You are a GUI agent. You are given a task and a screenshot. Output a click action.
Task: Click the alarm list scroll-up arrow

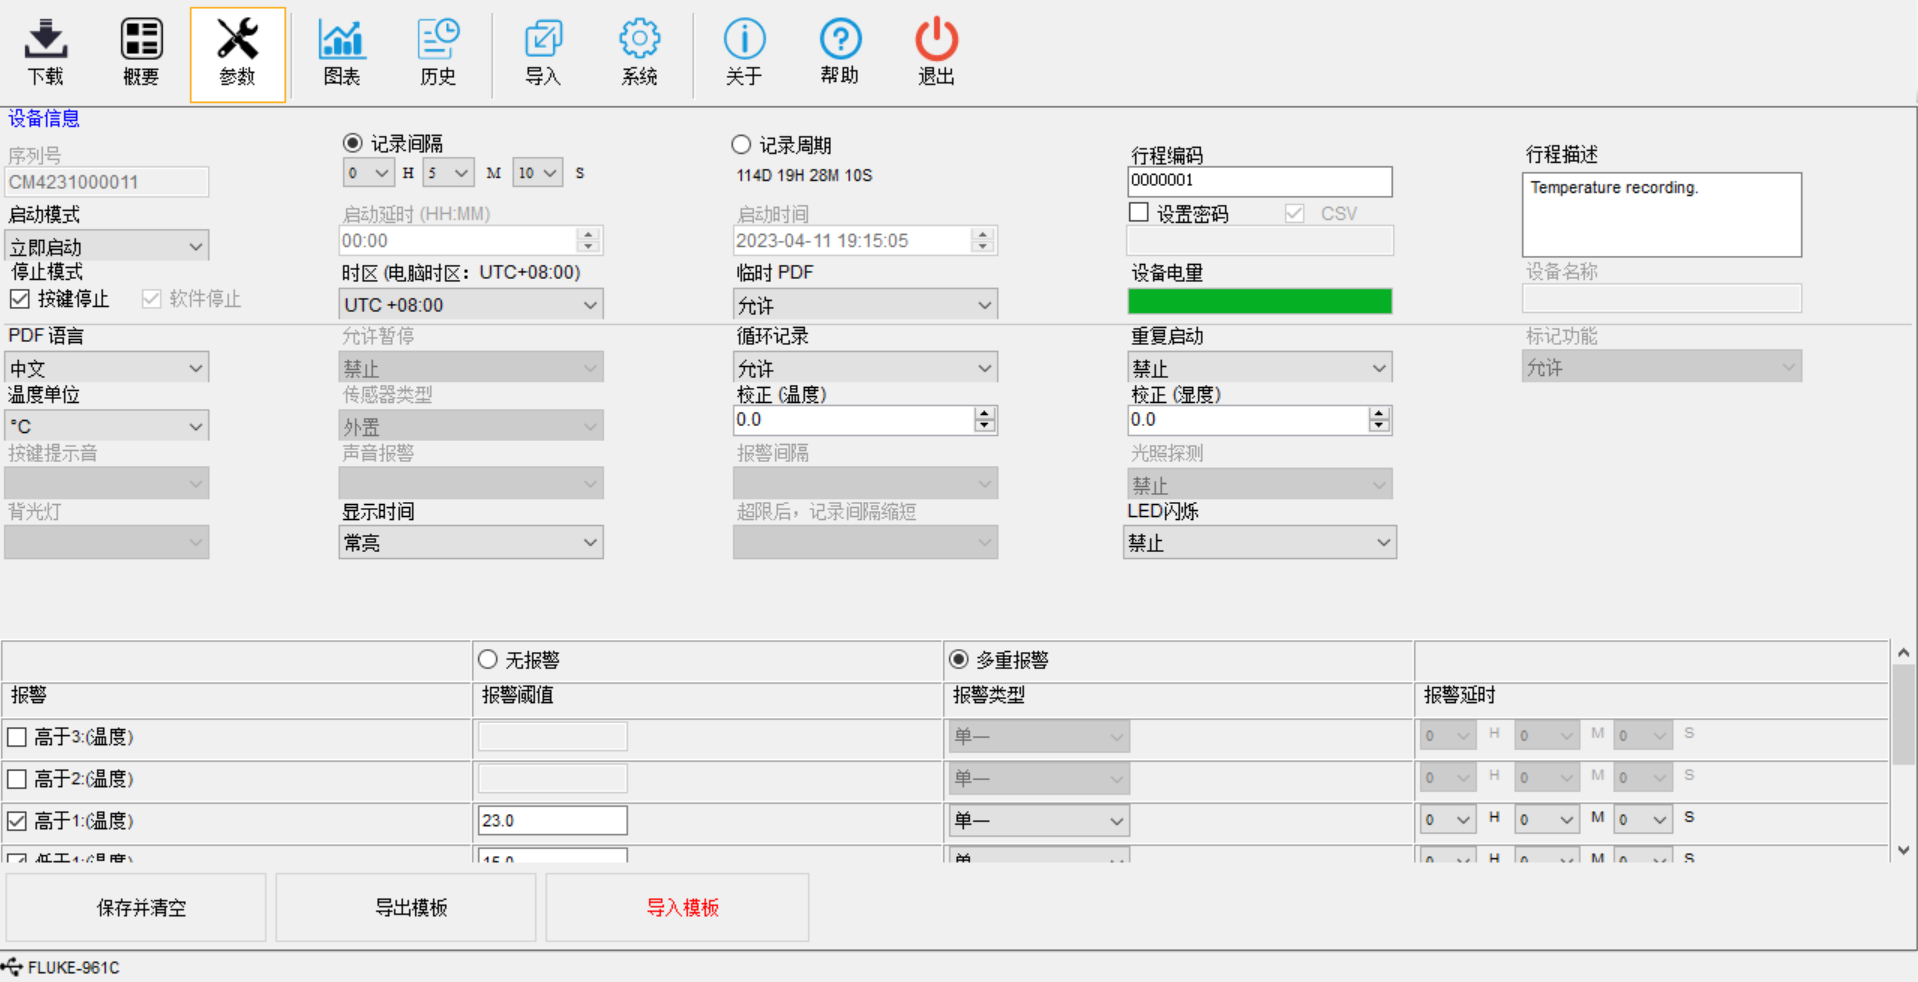pyautogui.click(x=1904, y=653)
